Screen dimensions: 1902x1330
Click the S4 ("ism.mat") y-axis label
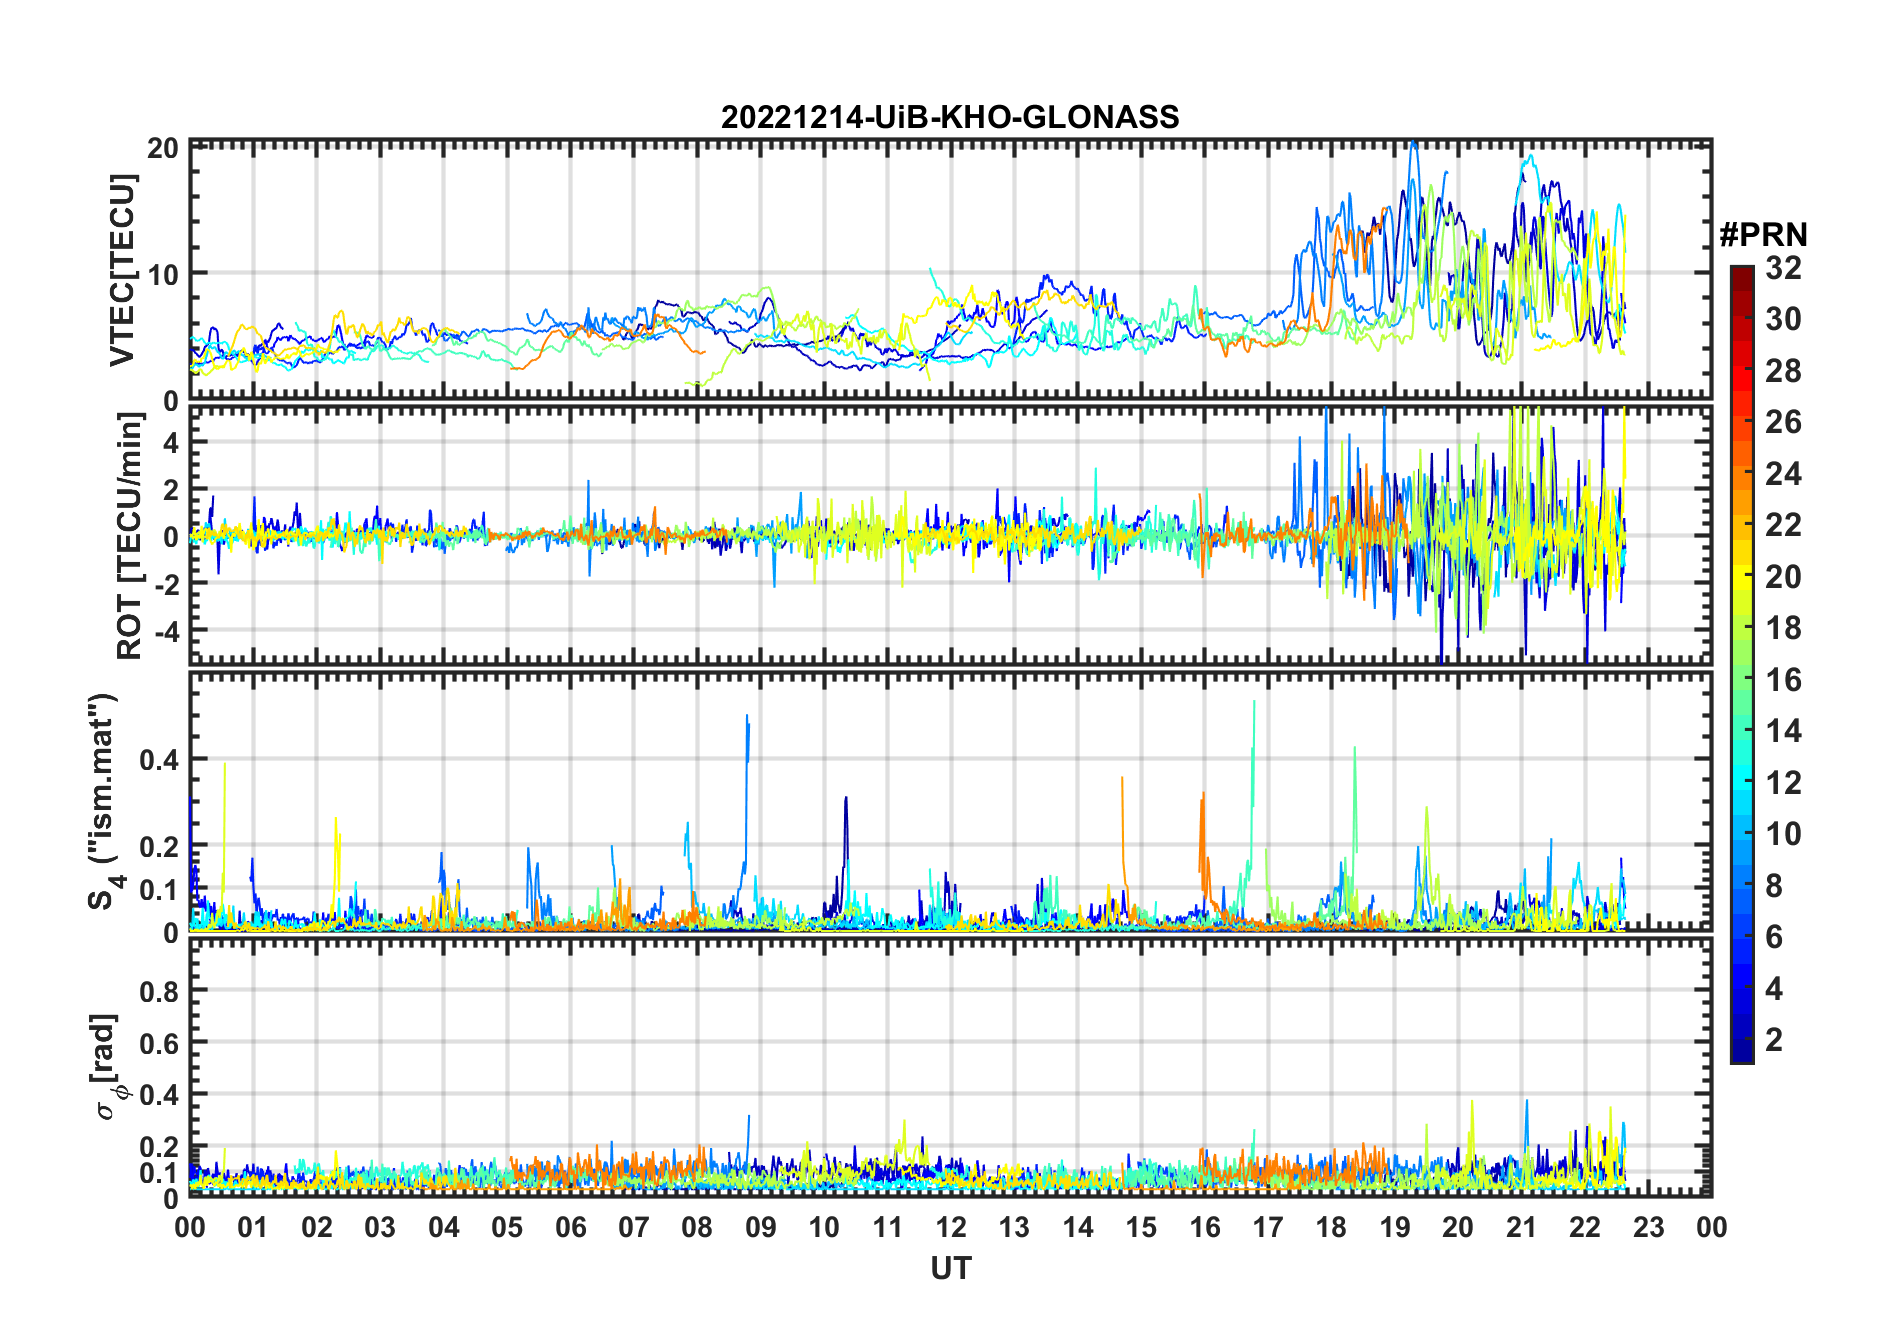tap(102, 802)
